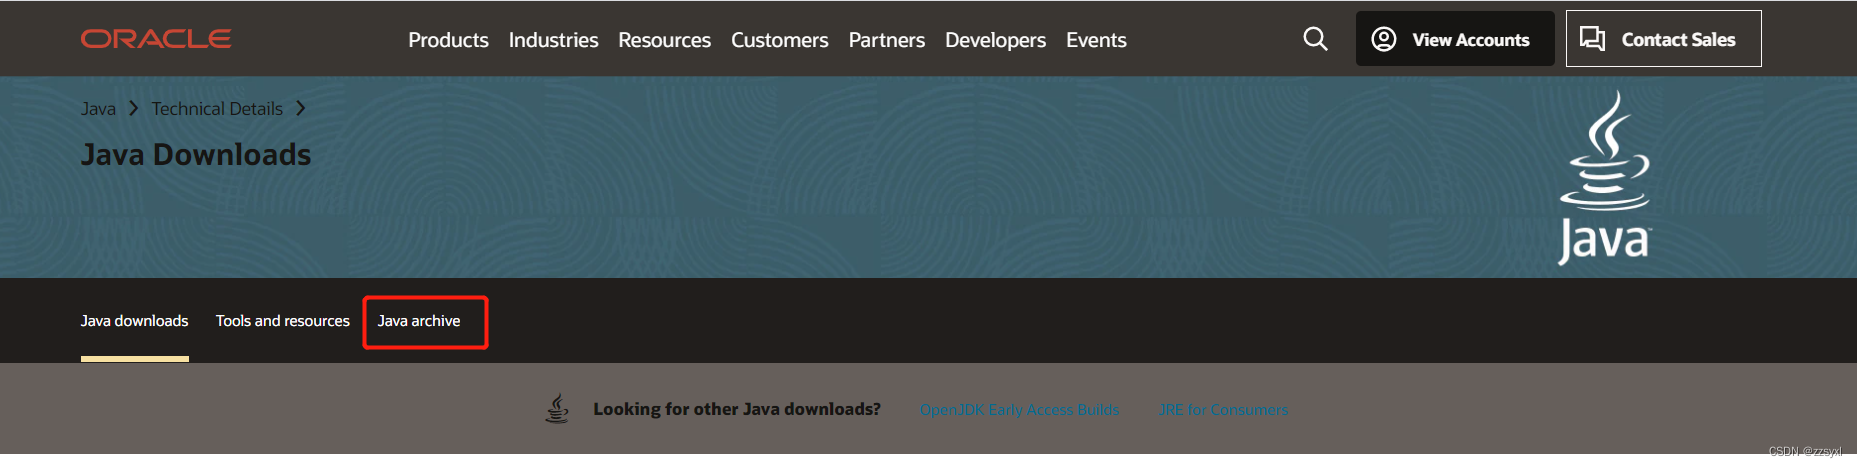Select the Tools and resources tab
This screenshot has height=468, width=1857.
pyautogui.click(x=283, y=321)
